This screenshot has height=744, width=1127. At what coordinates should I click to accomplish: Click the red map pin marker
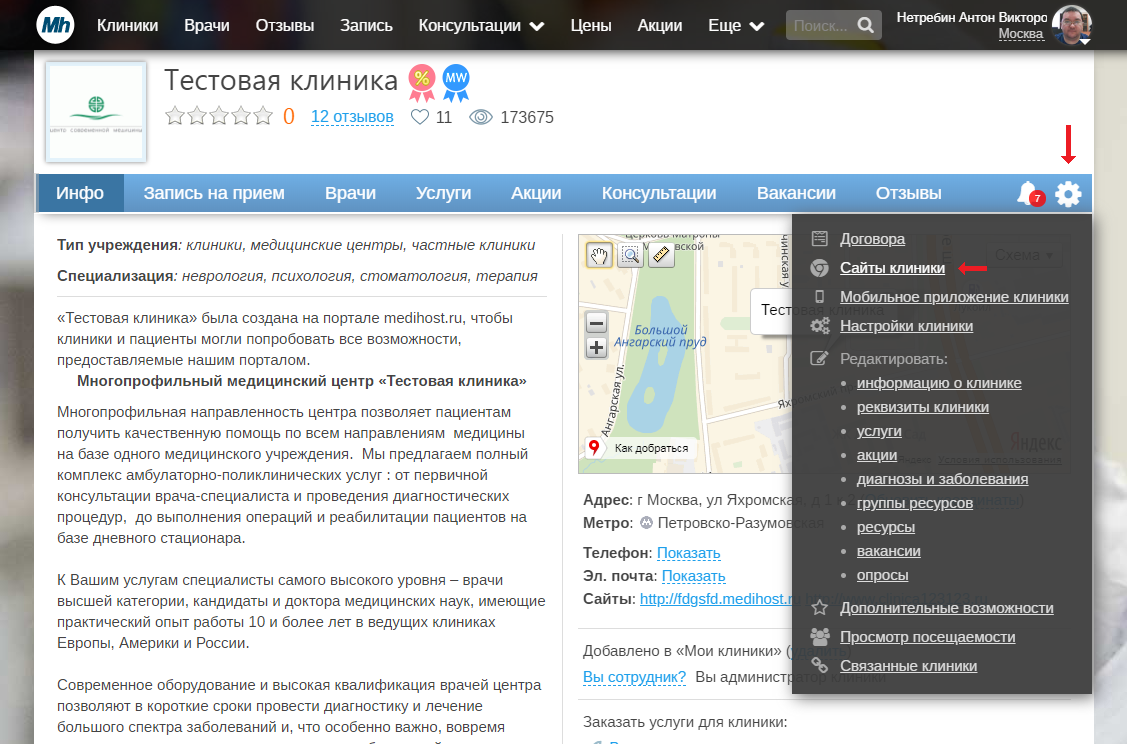594,447
